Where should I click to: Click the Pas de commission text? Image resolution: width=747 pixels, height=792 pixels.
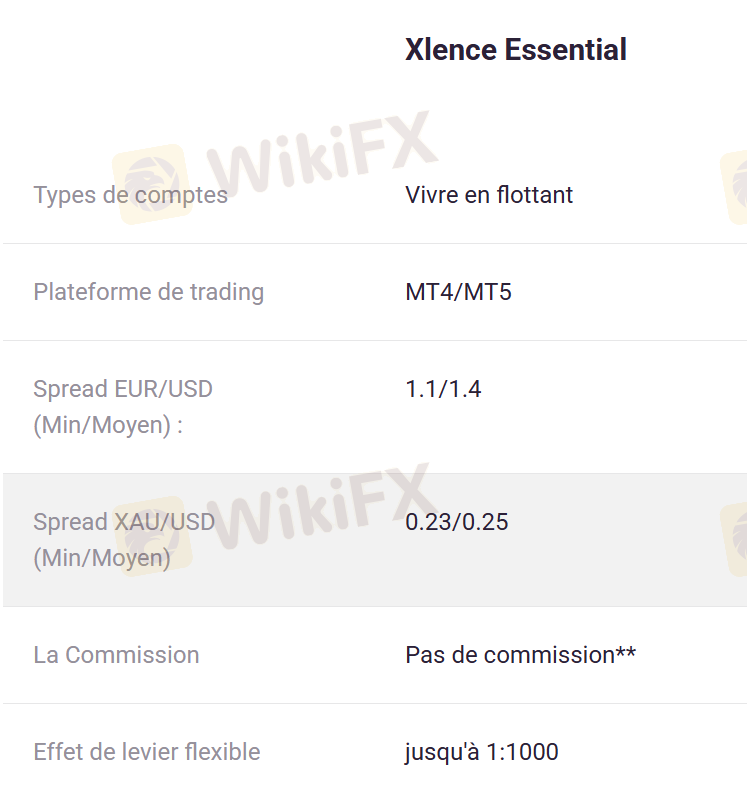(x=509, y=655)
